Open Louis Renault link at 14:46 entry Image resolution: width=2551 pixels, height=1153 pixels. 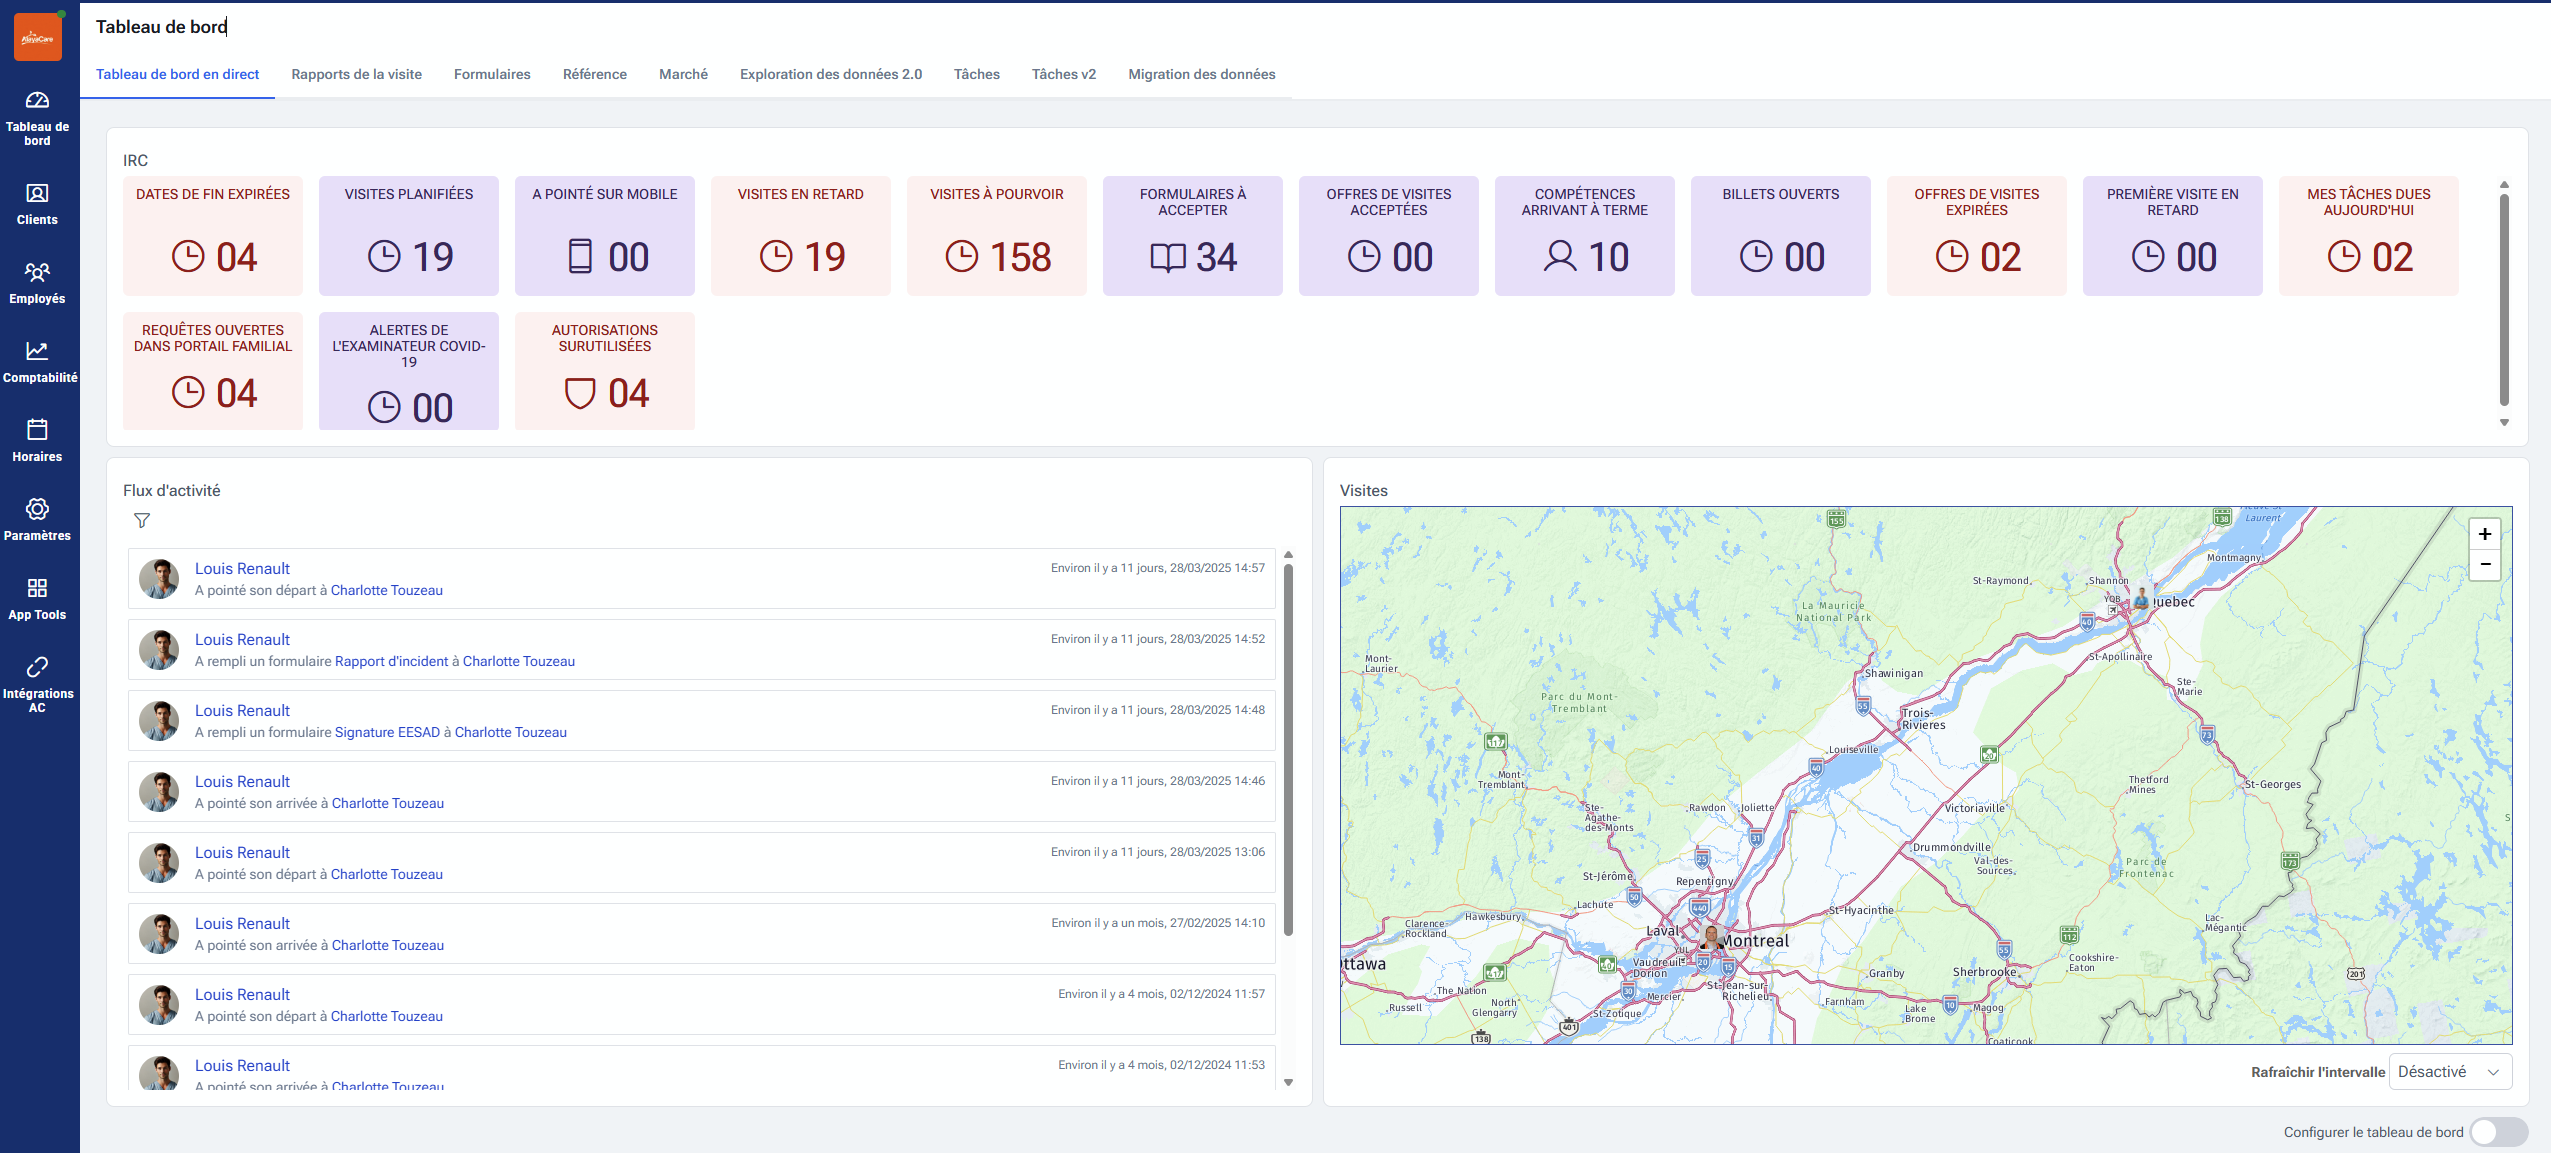(x=242, y=782)
